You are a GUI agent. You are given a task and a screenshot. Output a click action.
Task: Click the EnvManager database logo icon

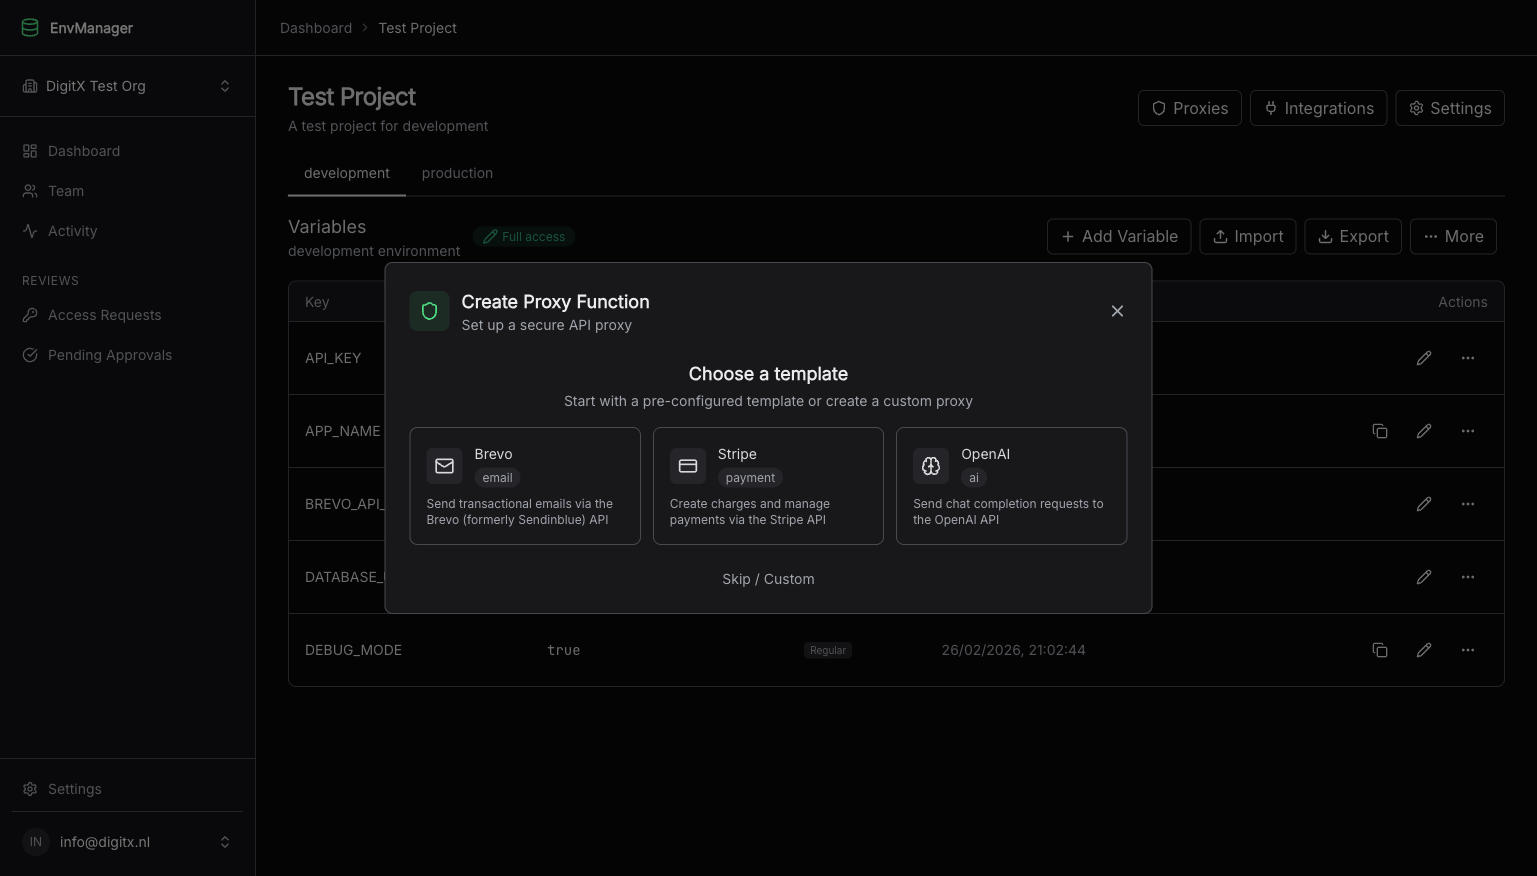[x=30, y=28]
